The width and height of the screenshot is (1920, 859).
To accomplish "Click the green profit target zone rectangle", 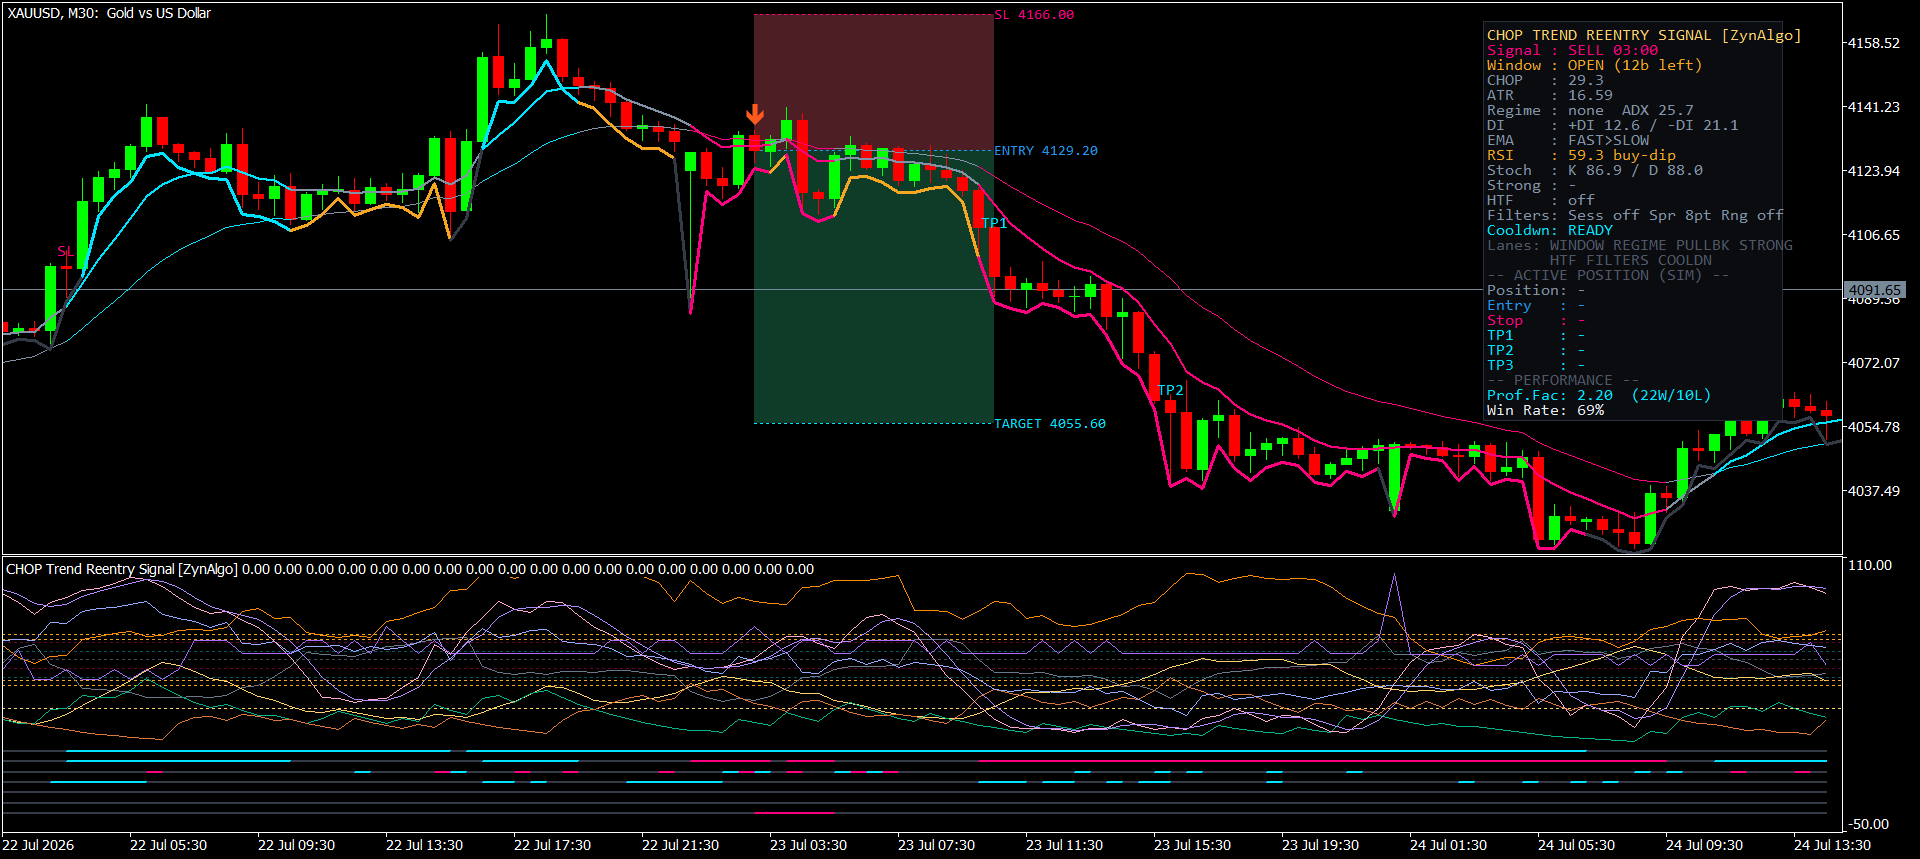I will click(873, 287).
